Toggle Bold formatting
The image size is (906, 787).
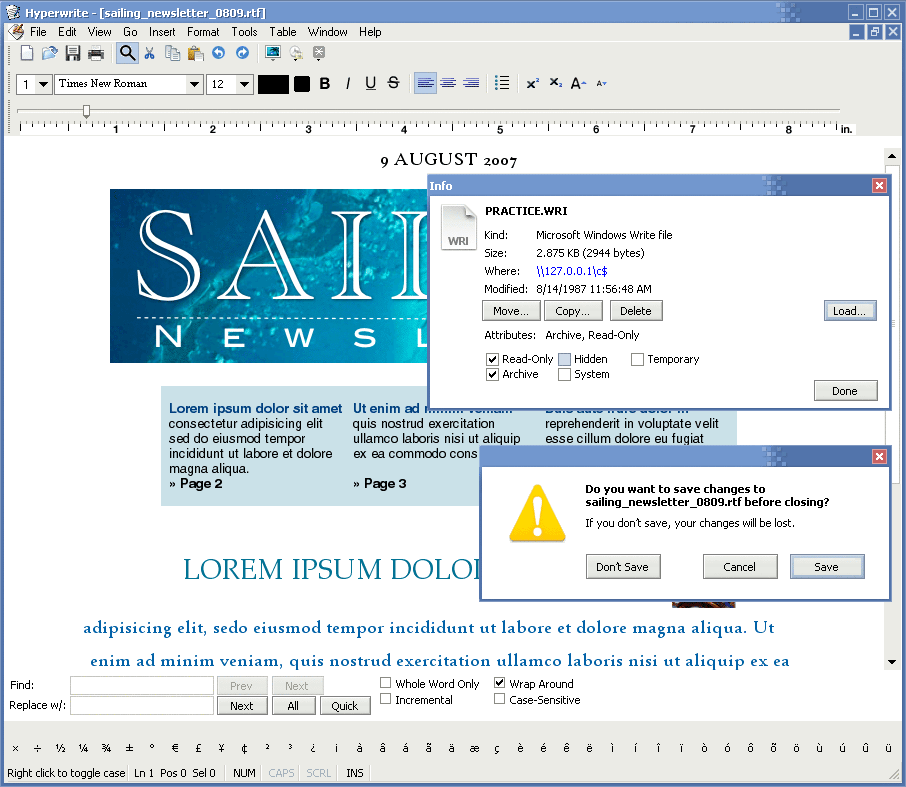[x=325, y=84]
